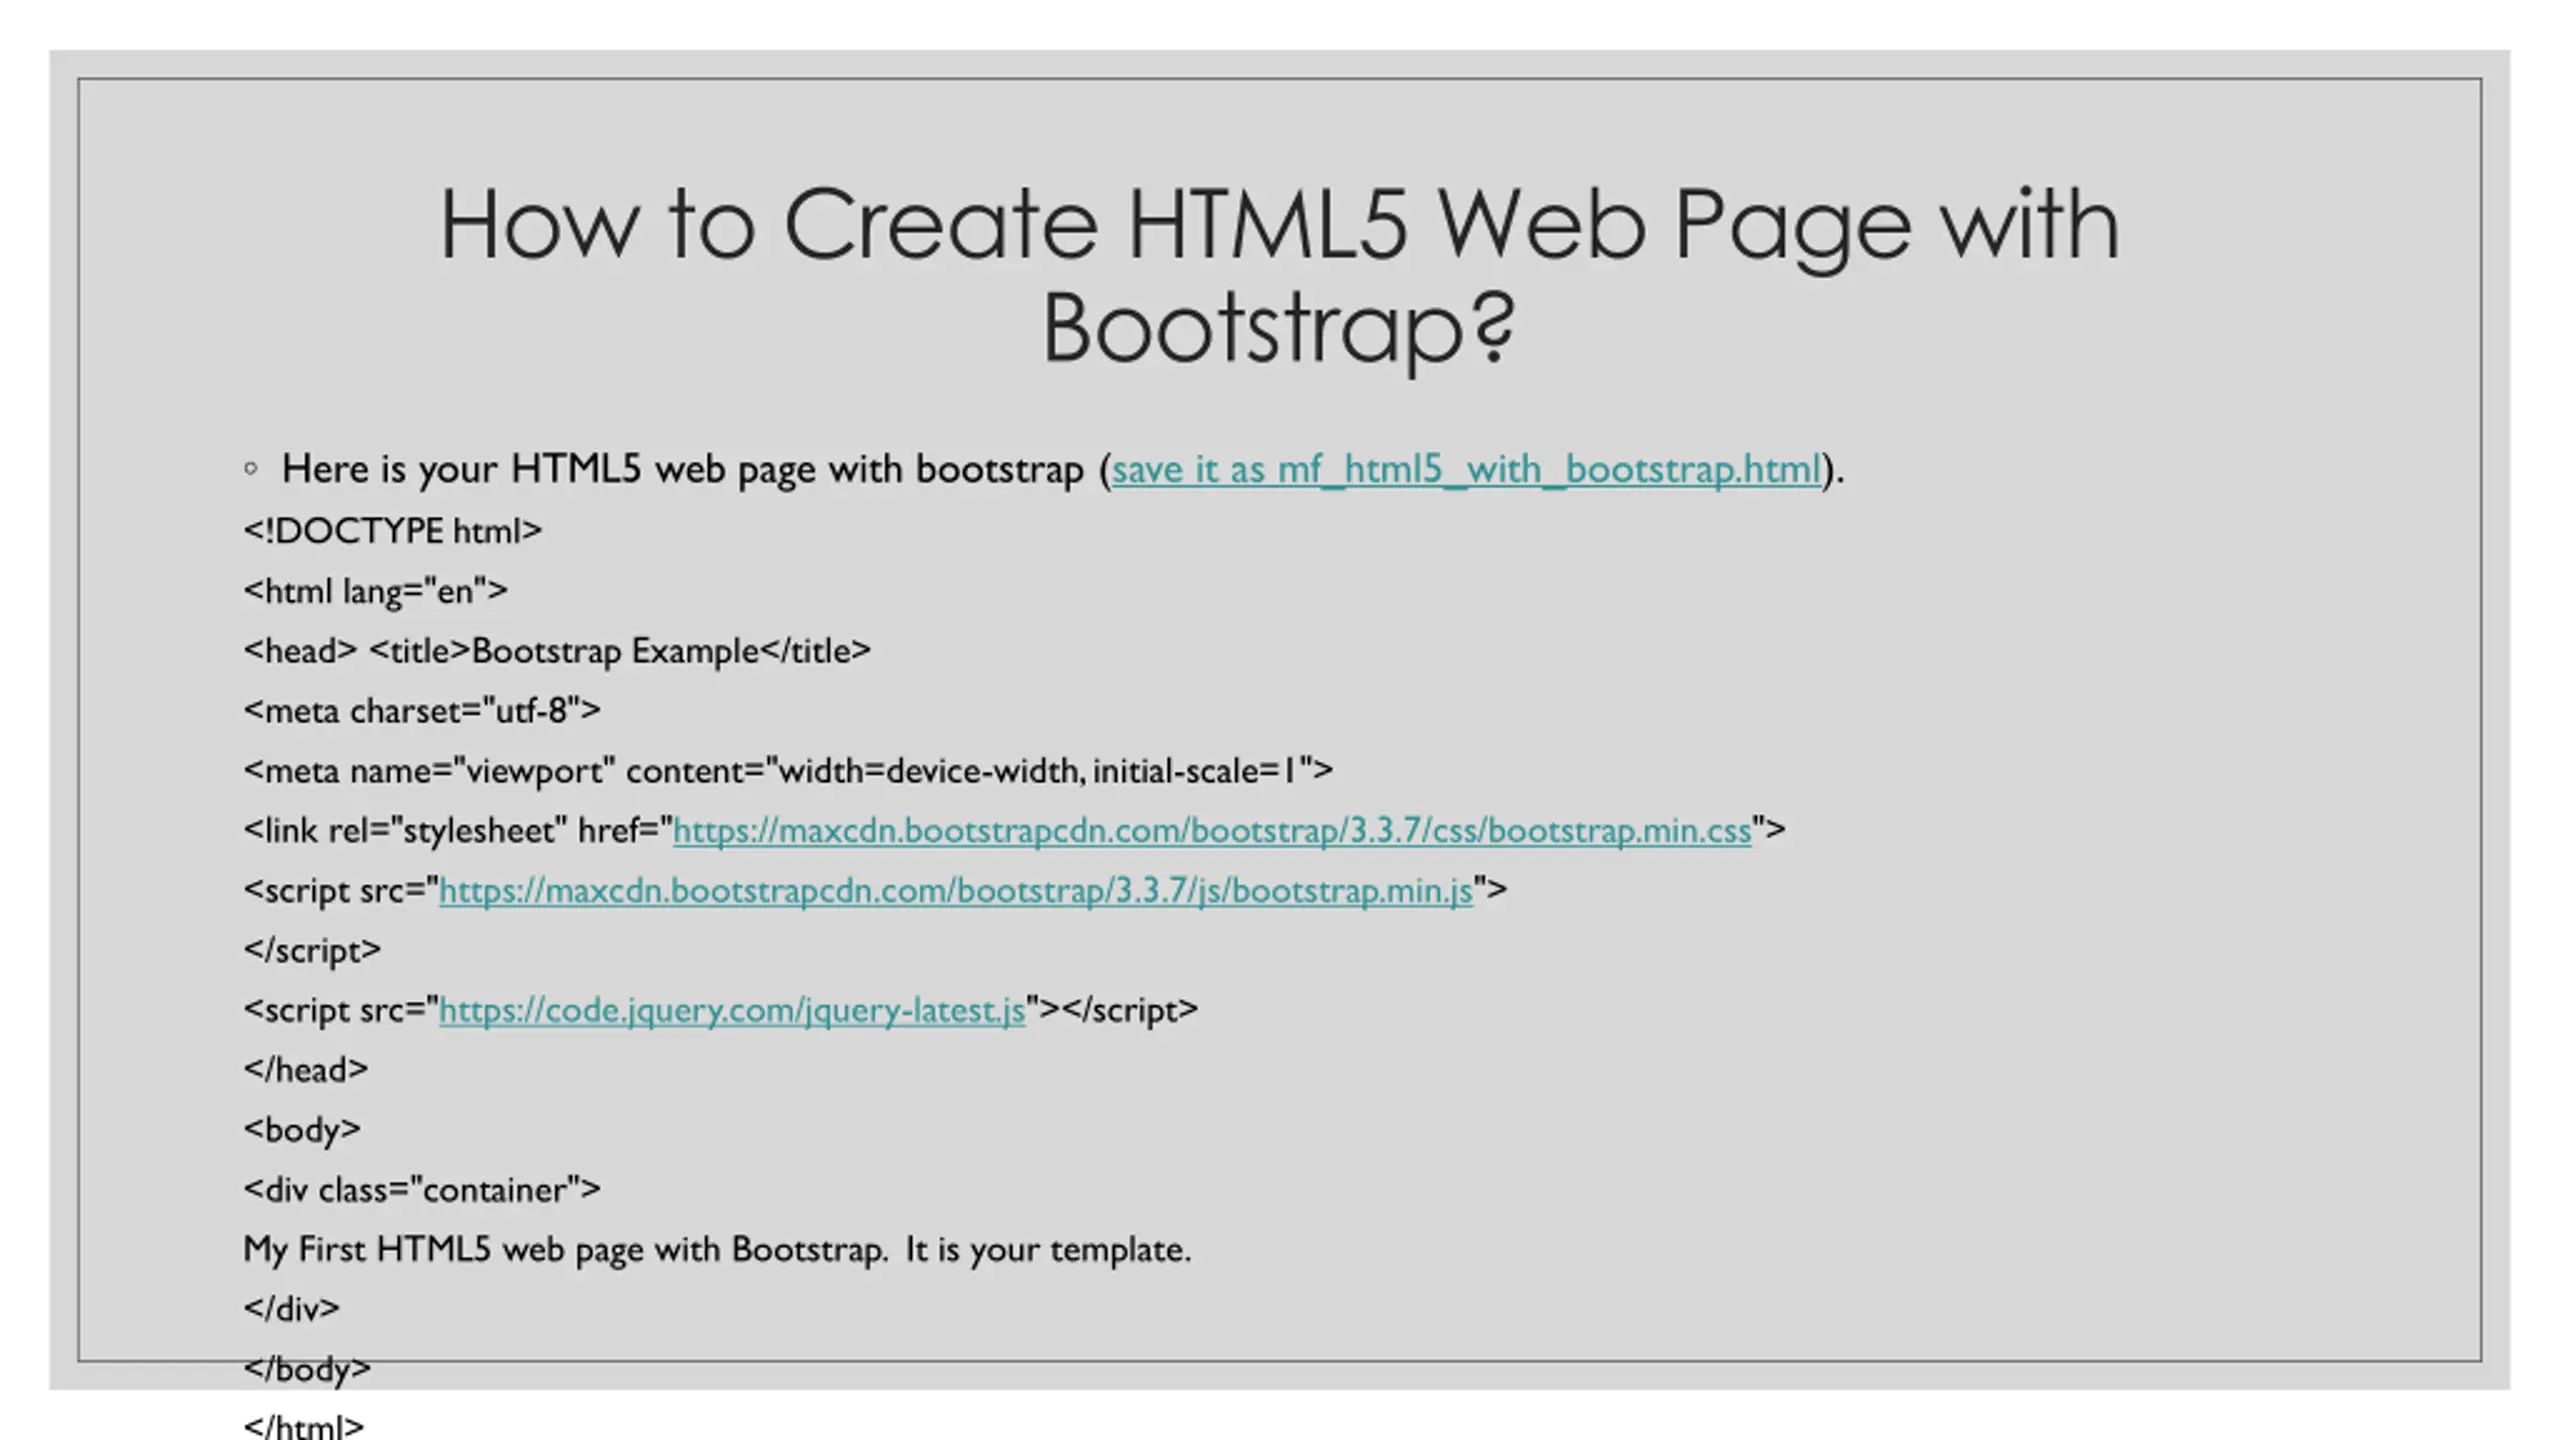Image resolution: width=2560 pixels, height=1440 pixels.
Task: Open the bootstrap.min.css stylesheet URL link
Action: click(x=1212, y=831)
